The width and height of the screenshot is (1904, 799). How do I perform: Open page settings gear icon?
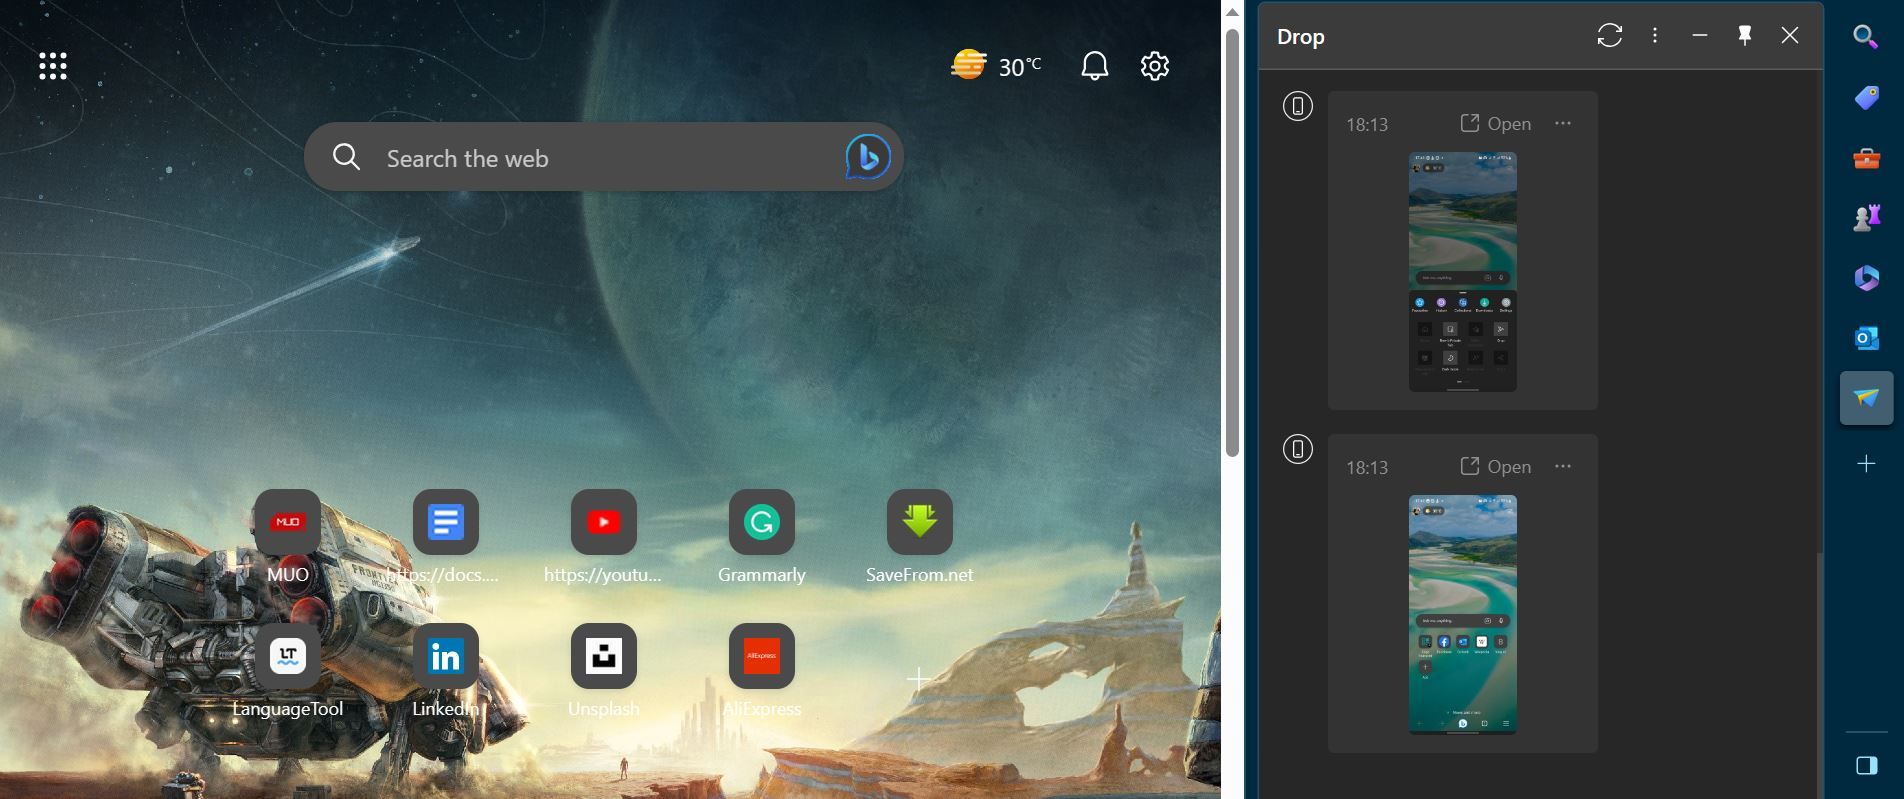(x=1155, y=66)
